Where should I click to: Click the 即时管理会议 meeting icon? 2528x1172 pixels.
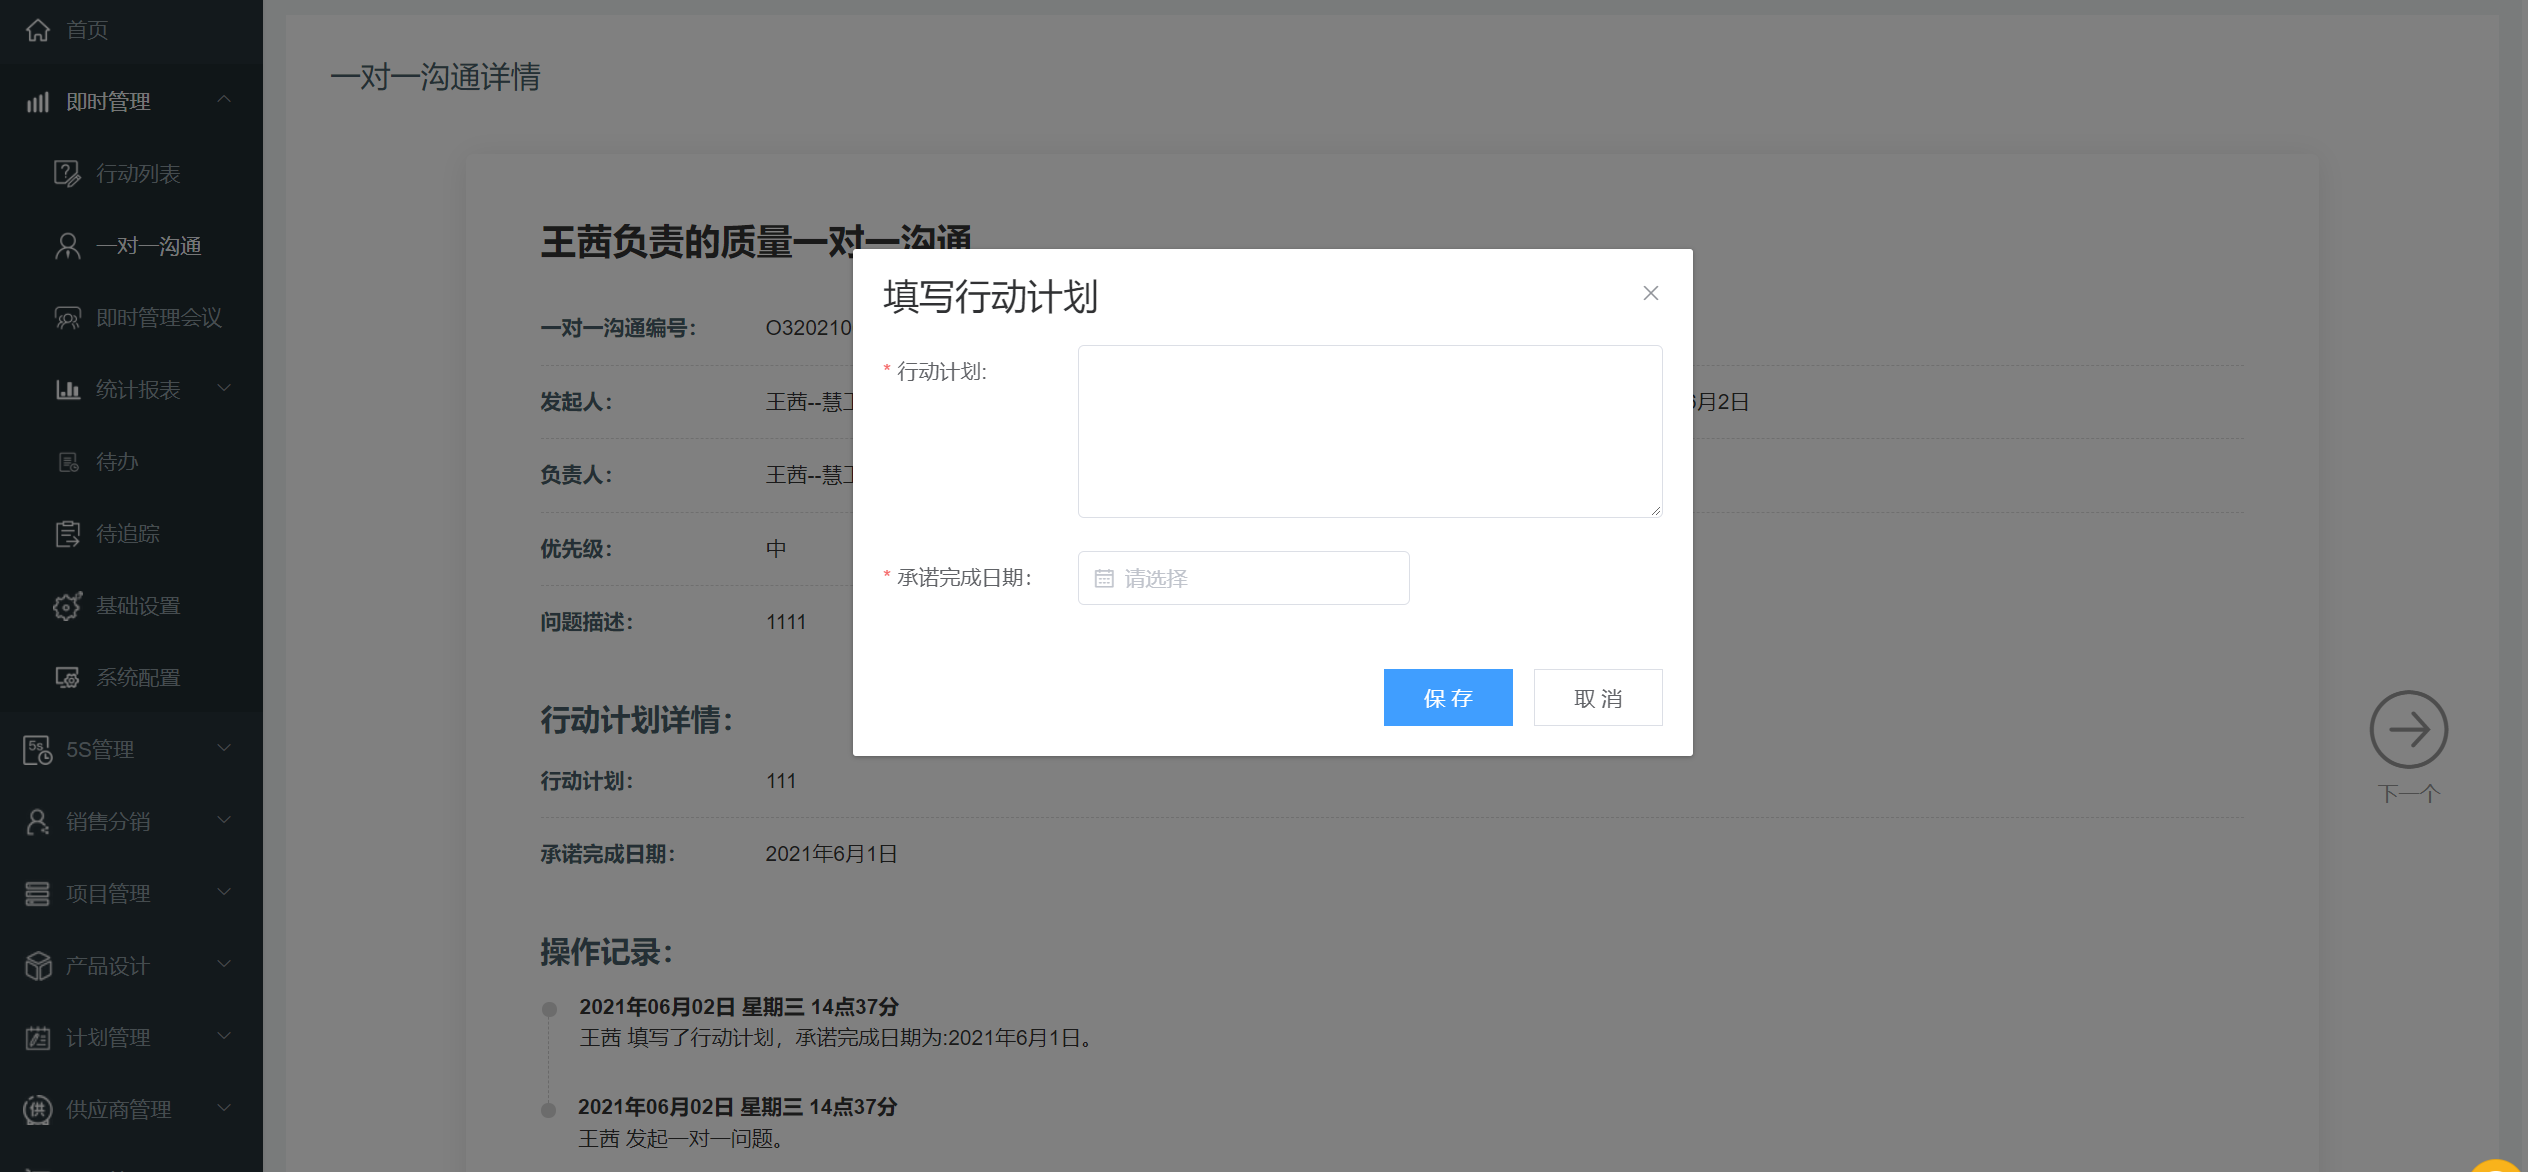coord(67,318)
